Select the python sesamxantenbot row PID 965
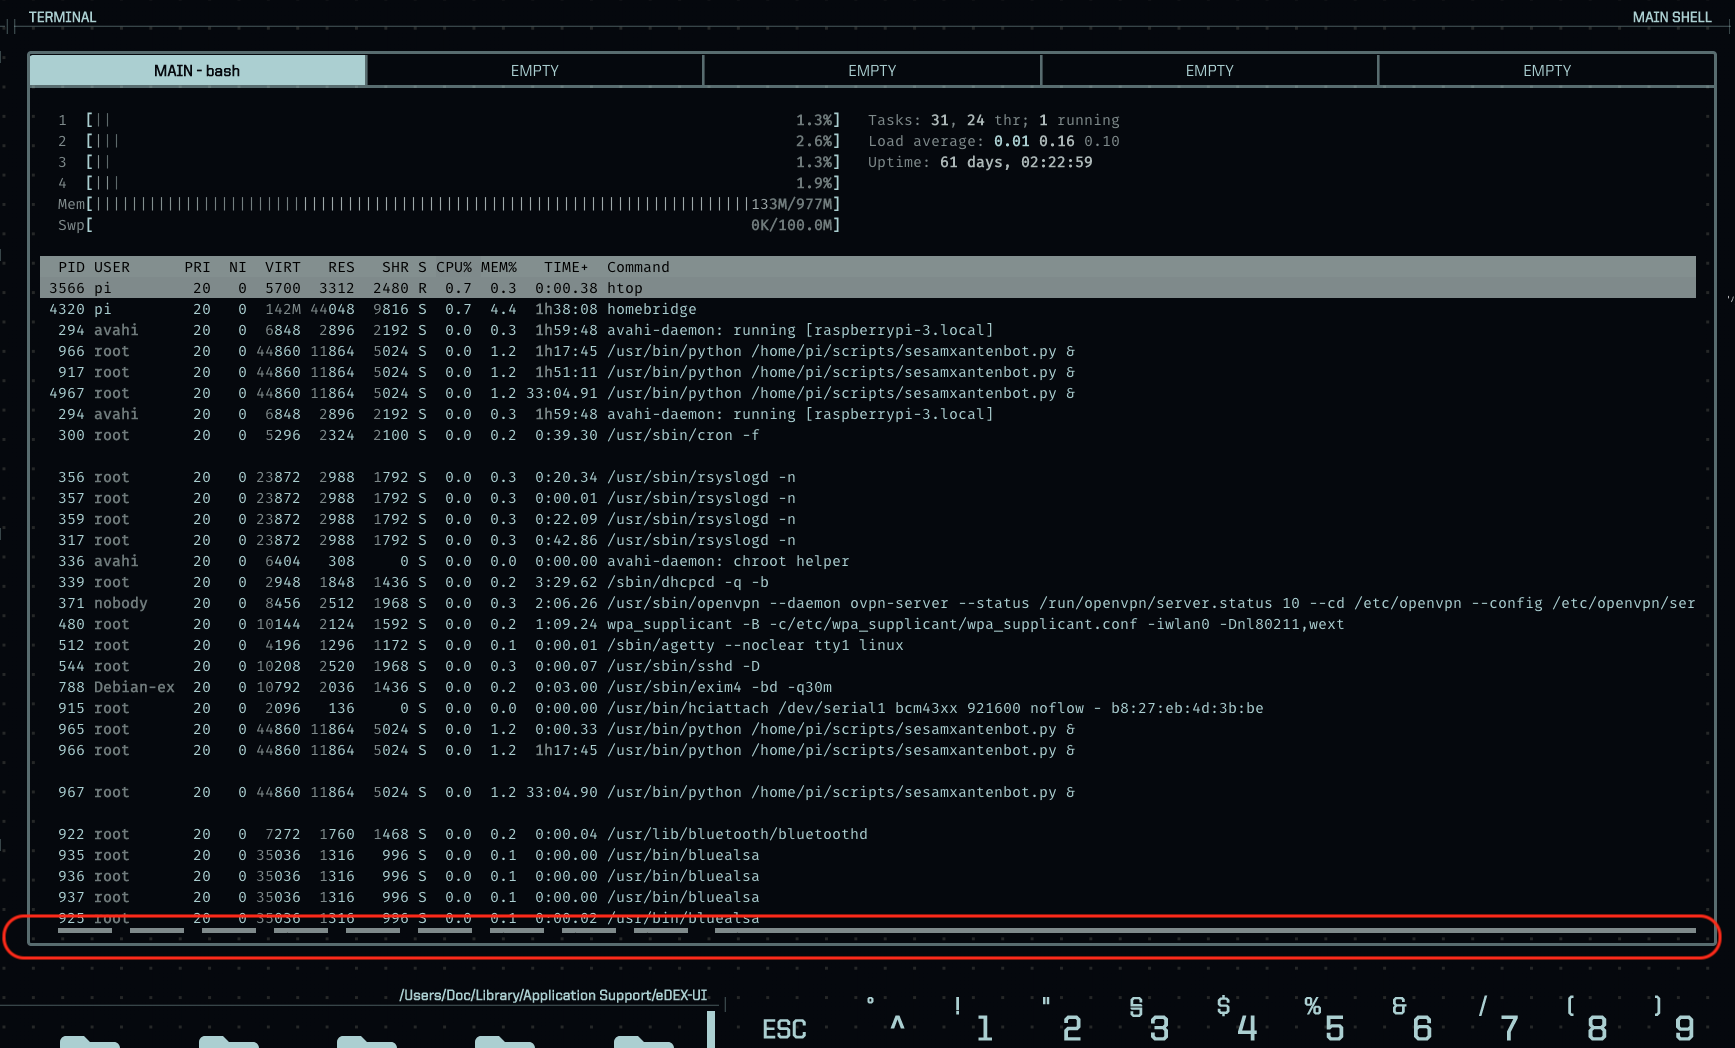Image resolution: width=1735 pixels, height=1048 pixels. click(868, 729)
